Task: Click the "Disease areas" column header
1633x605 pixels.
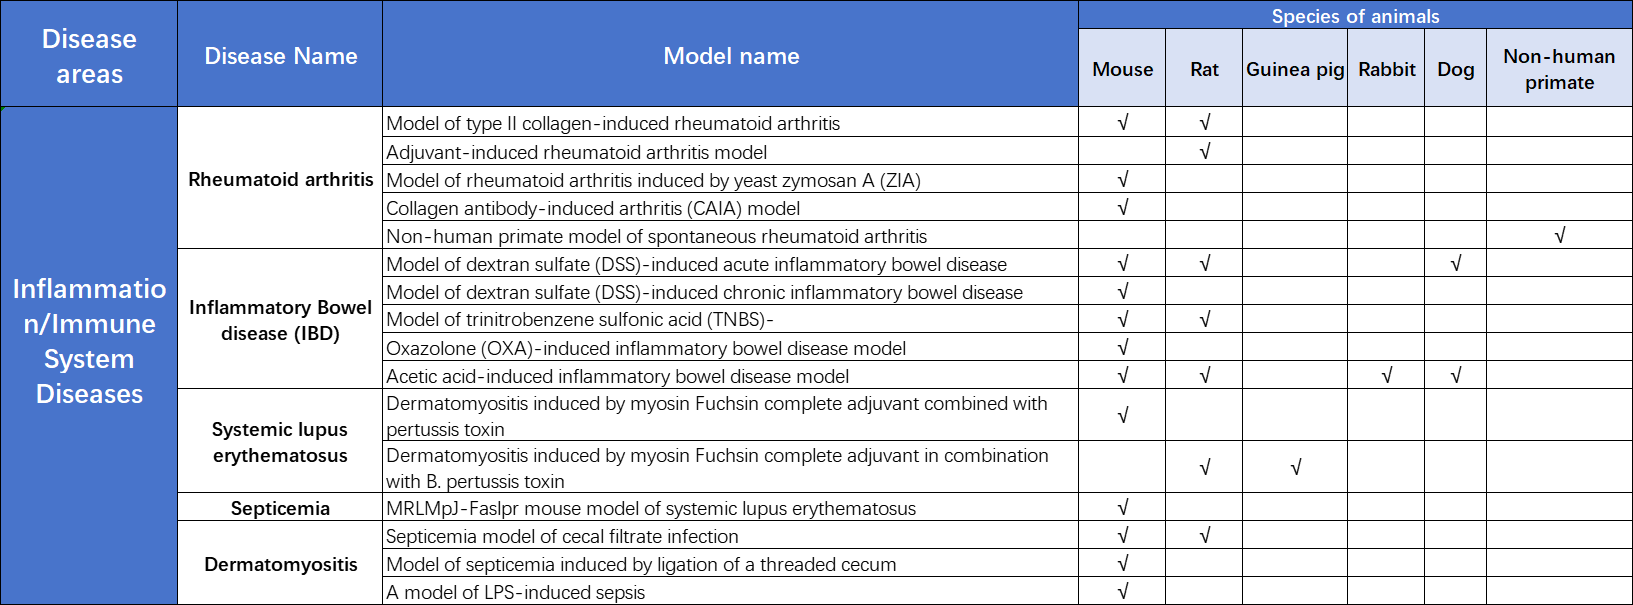Action: click(89, 56)
